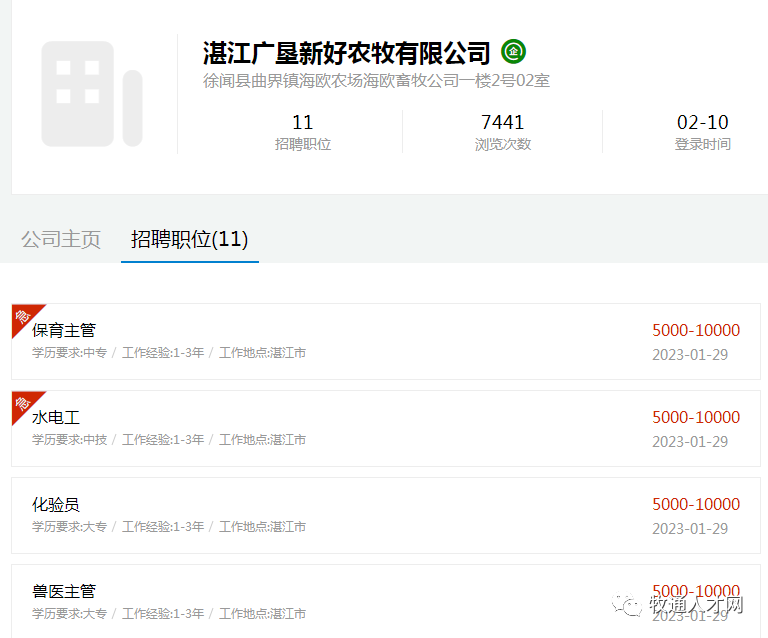768x638 pixels.
Task: Click date 2023-01-29 in 保育主管 row
Action: (690, 354)
